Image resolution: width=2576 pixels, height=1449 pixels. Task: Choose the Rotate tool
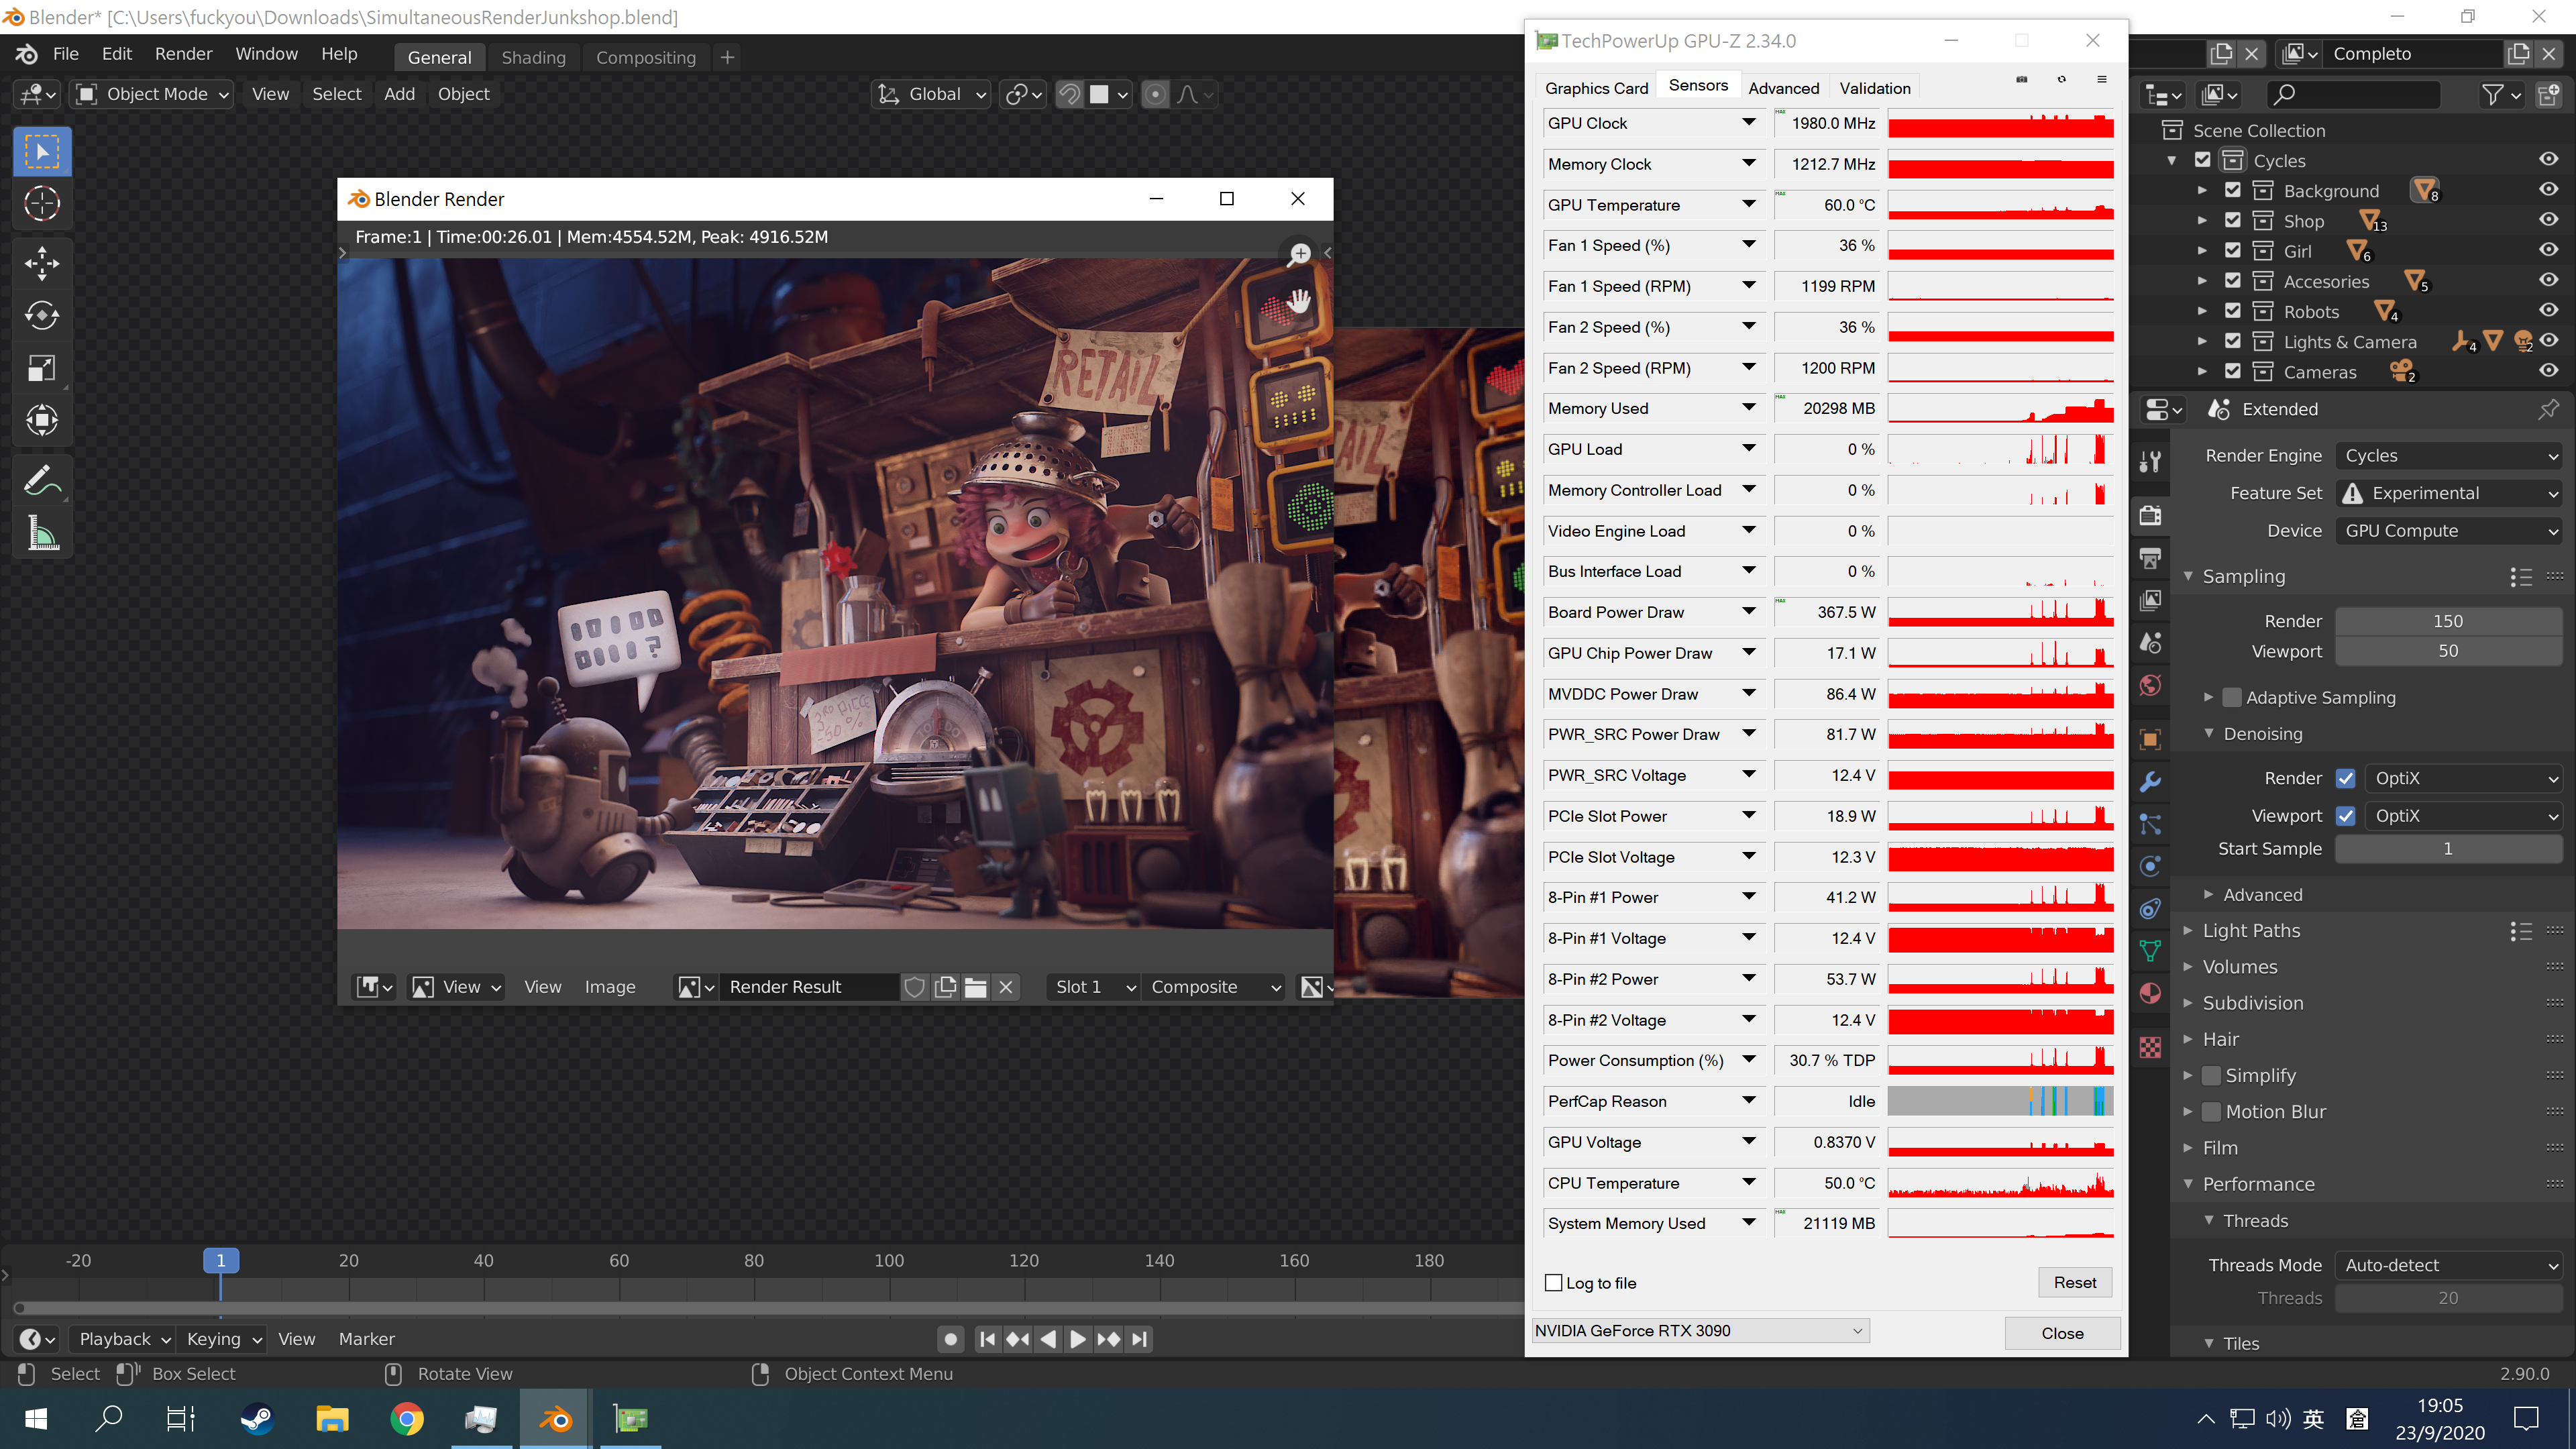click(x=42, y=316)
